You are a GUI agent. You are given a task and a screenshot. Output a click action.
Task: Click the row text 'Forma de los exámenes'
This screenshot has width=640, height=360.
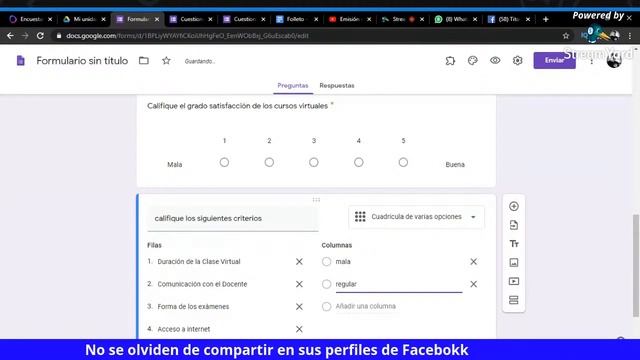coord(193,307)
